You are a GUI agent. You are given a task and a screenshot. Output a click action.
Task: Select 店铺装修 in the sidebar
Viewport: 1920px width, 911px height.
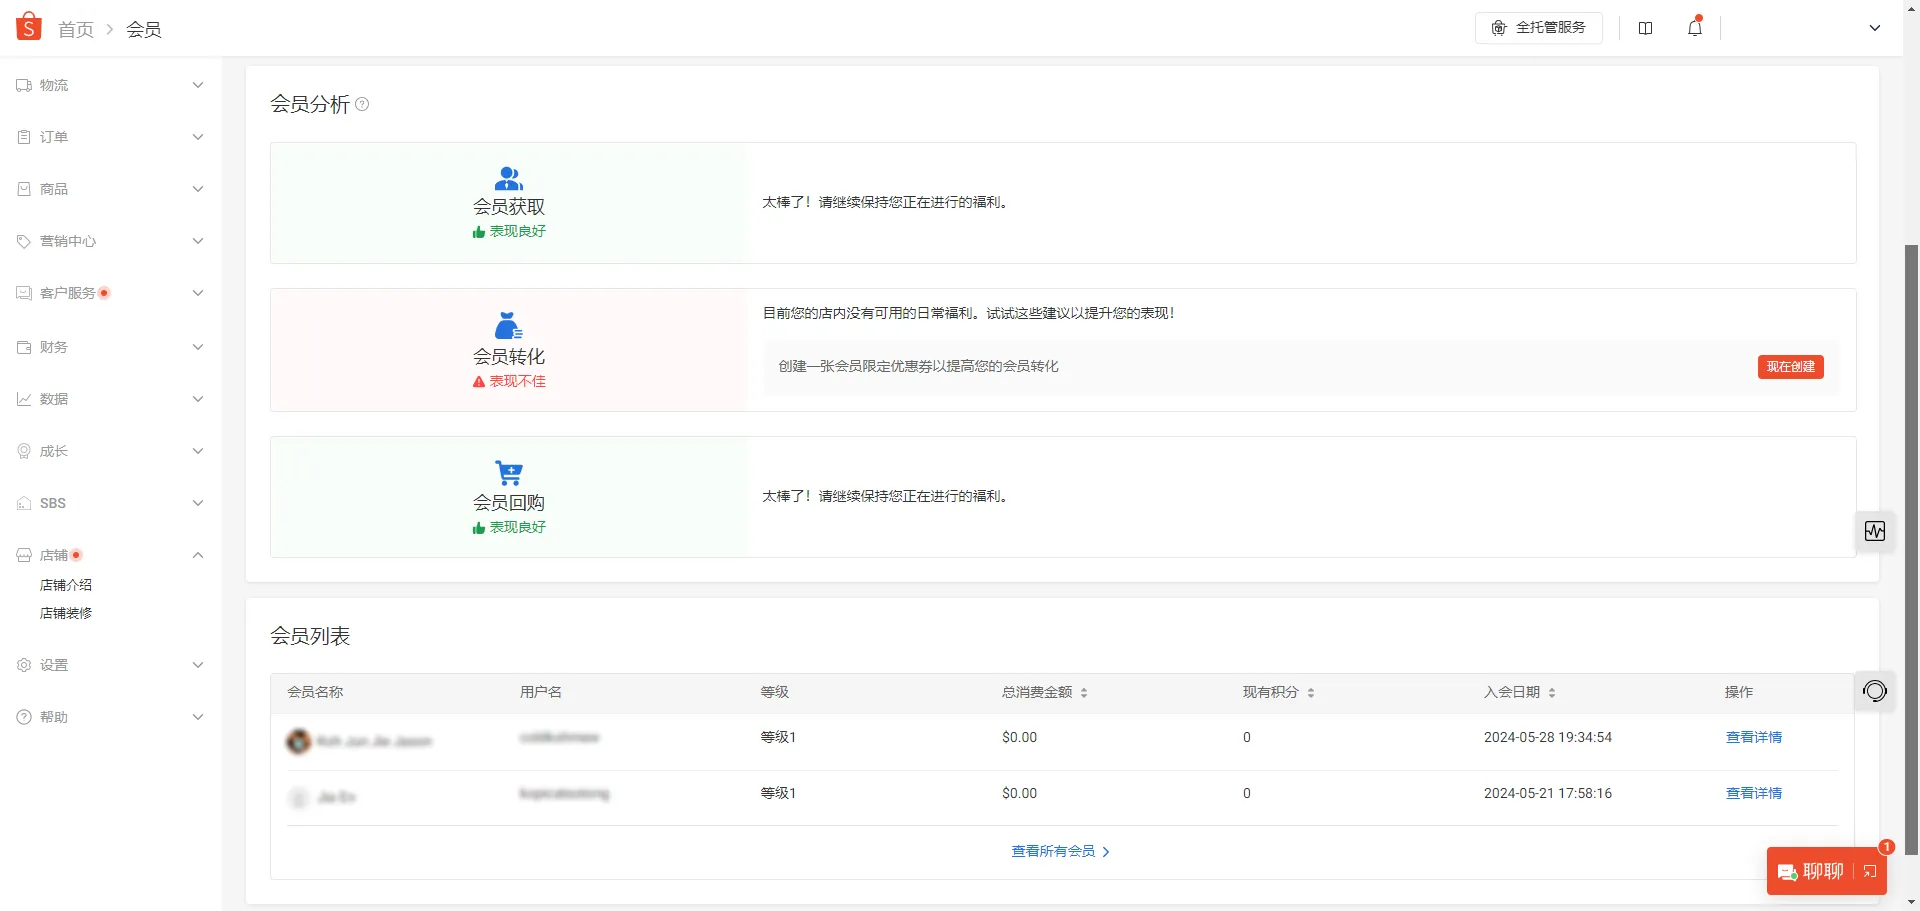[65, 613]
